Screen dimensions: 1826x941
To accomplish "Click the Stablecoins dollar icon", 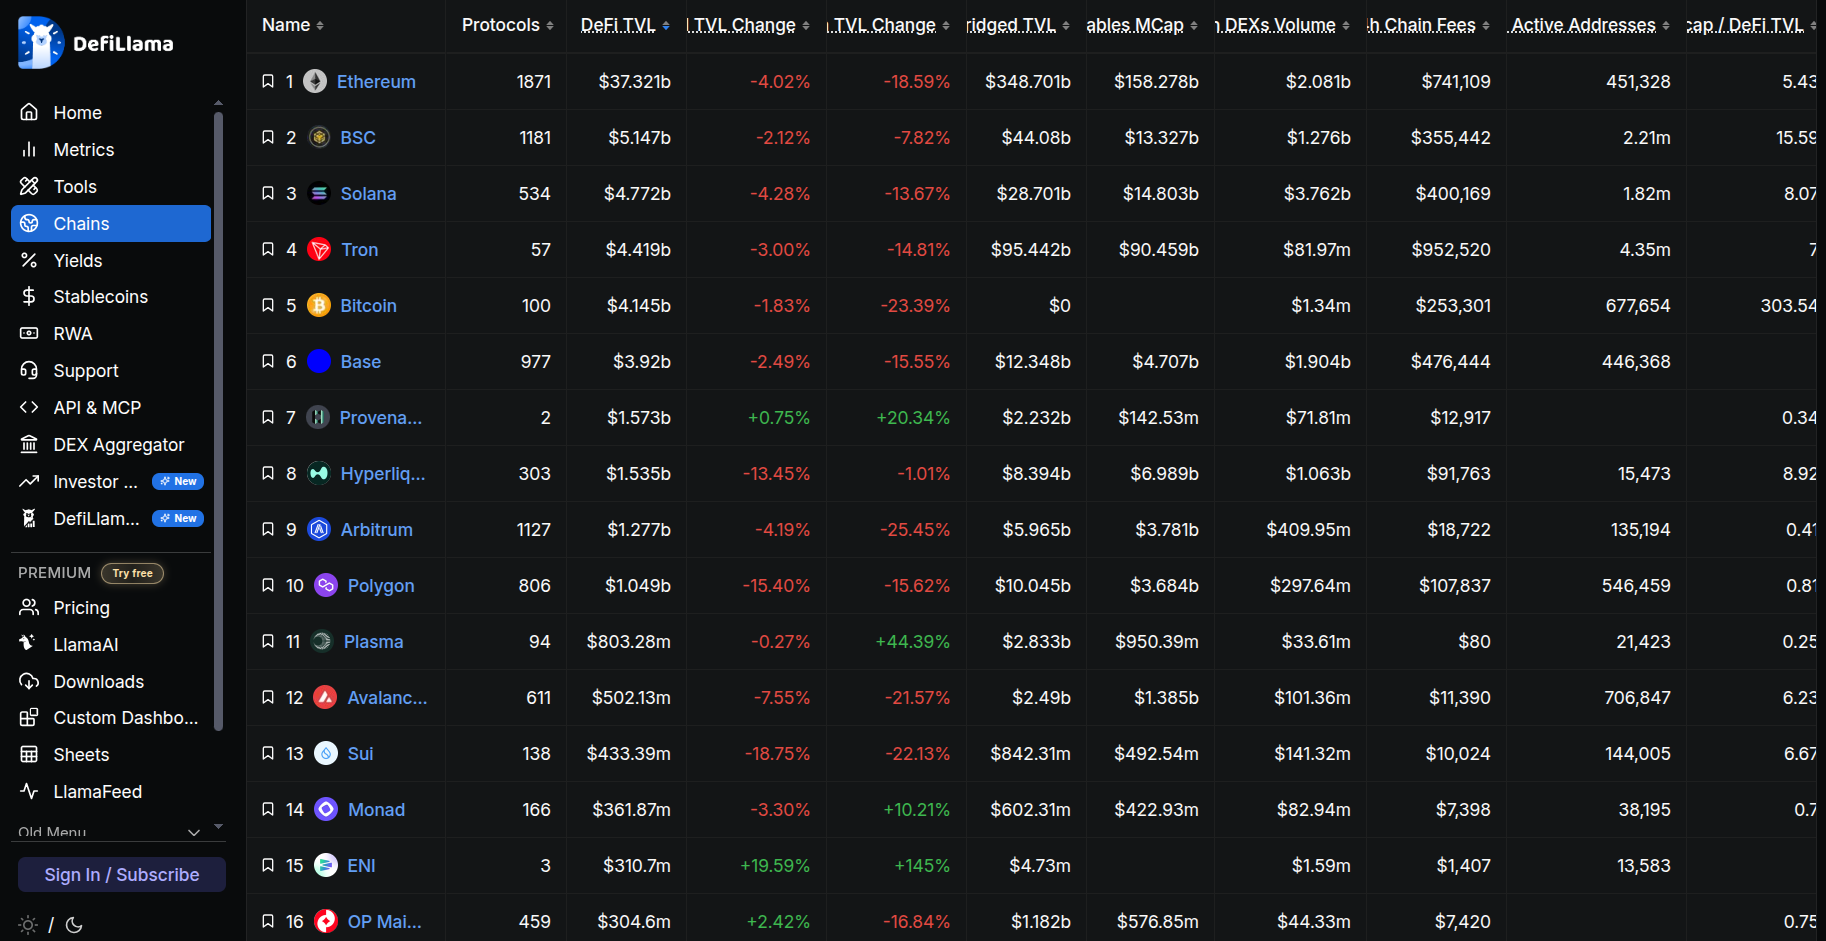I will 29,296.
